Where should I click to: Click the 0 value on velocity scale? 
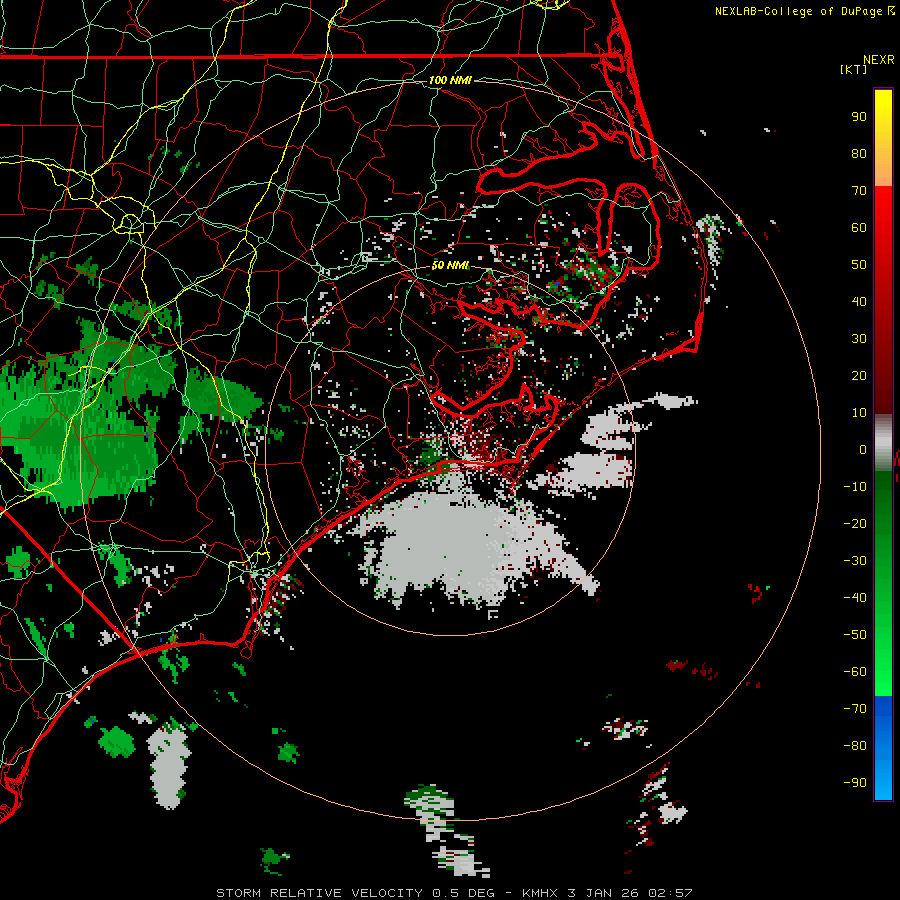(863, 449)
